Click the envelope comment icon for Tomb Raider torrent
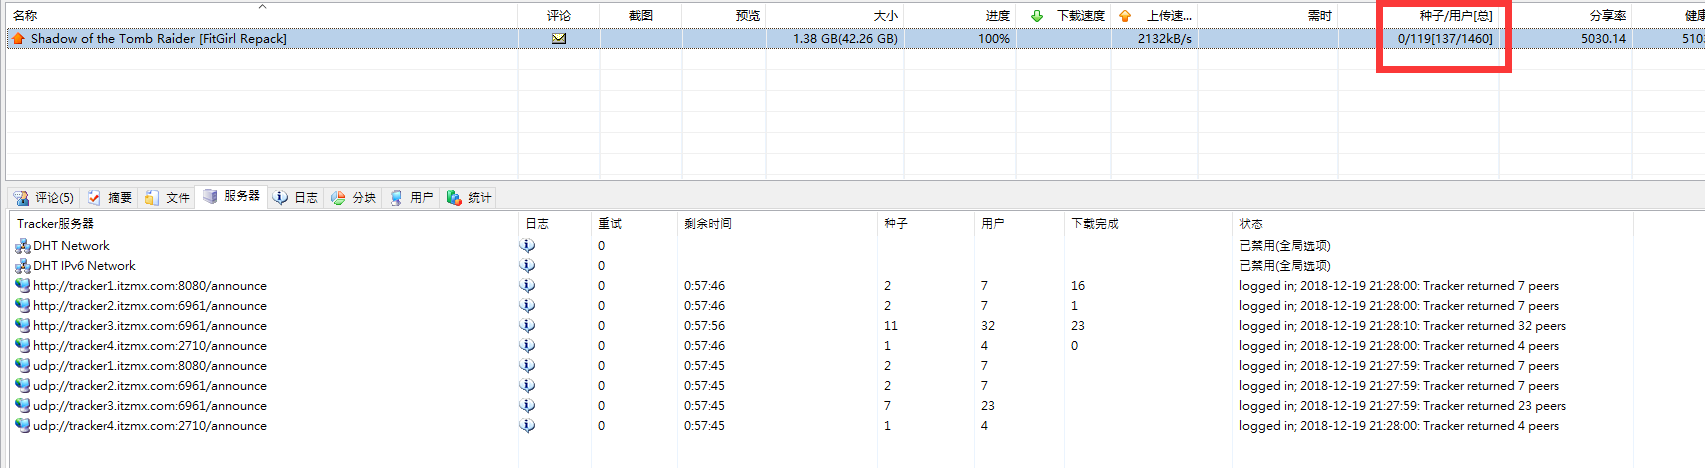The width and height of the screenshot is (1705, 468). point(559,39)
